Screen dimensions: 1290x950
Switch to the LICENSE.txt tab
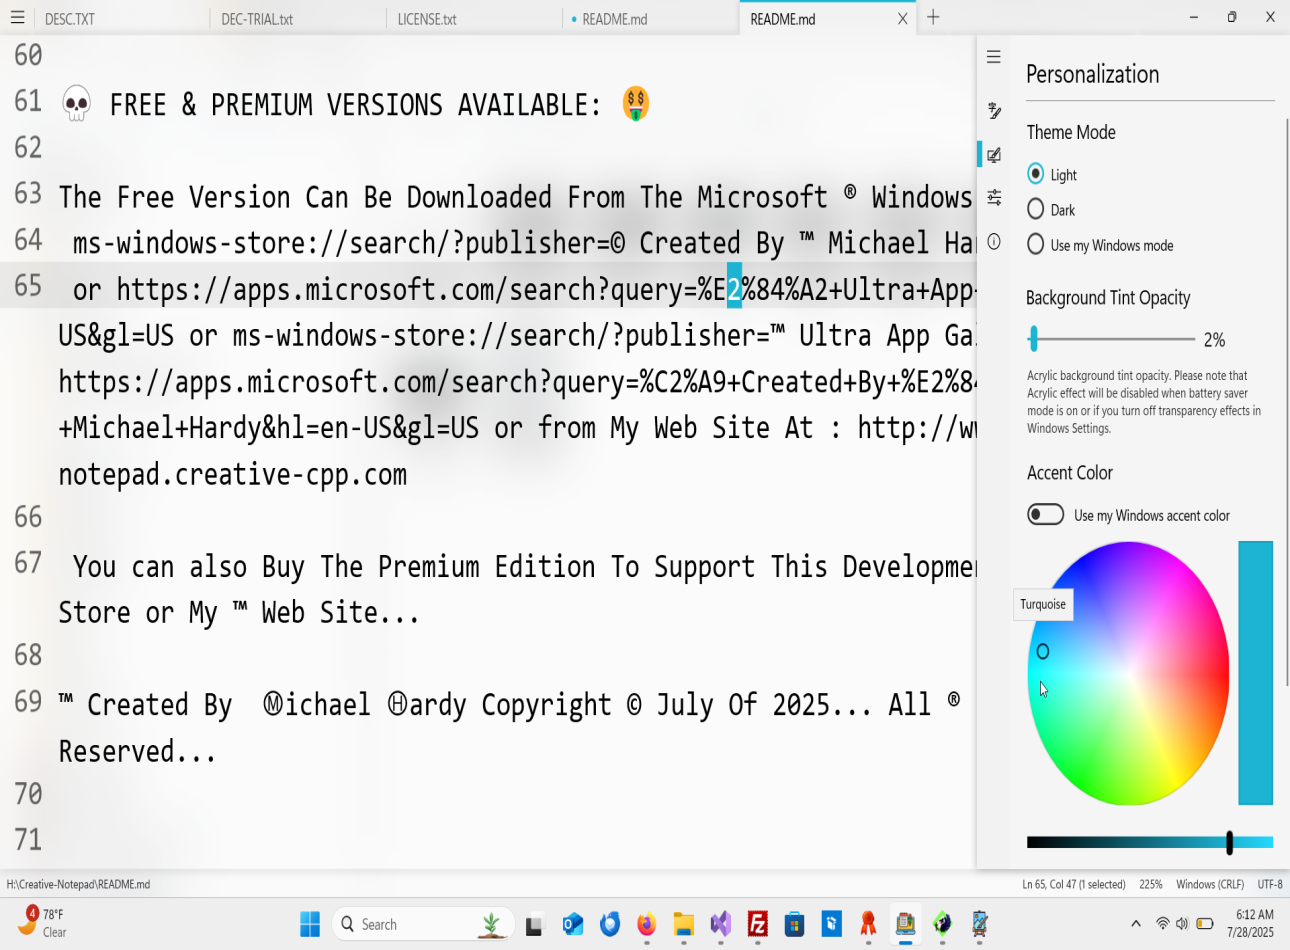(x=474, y=18)
